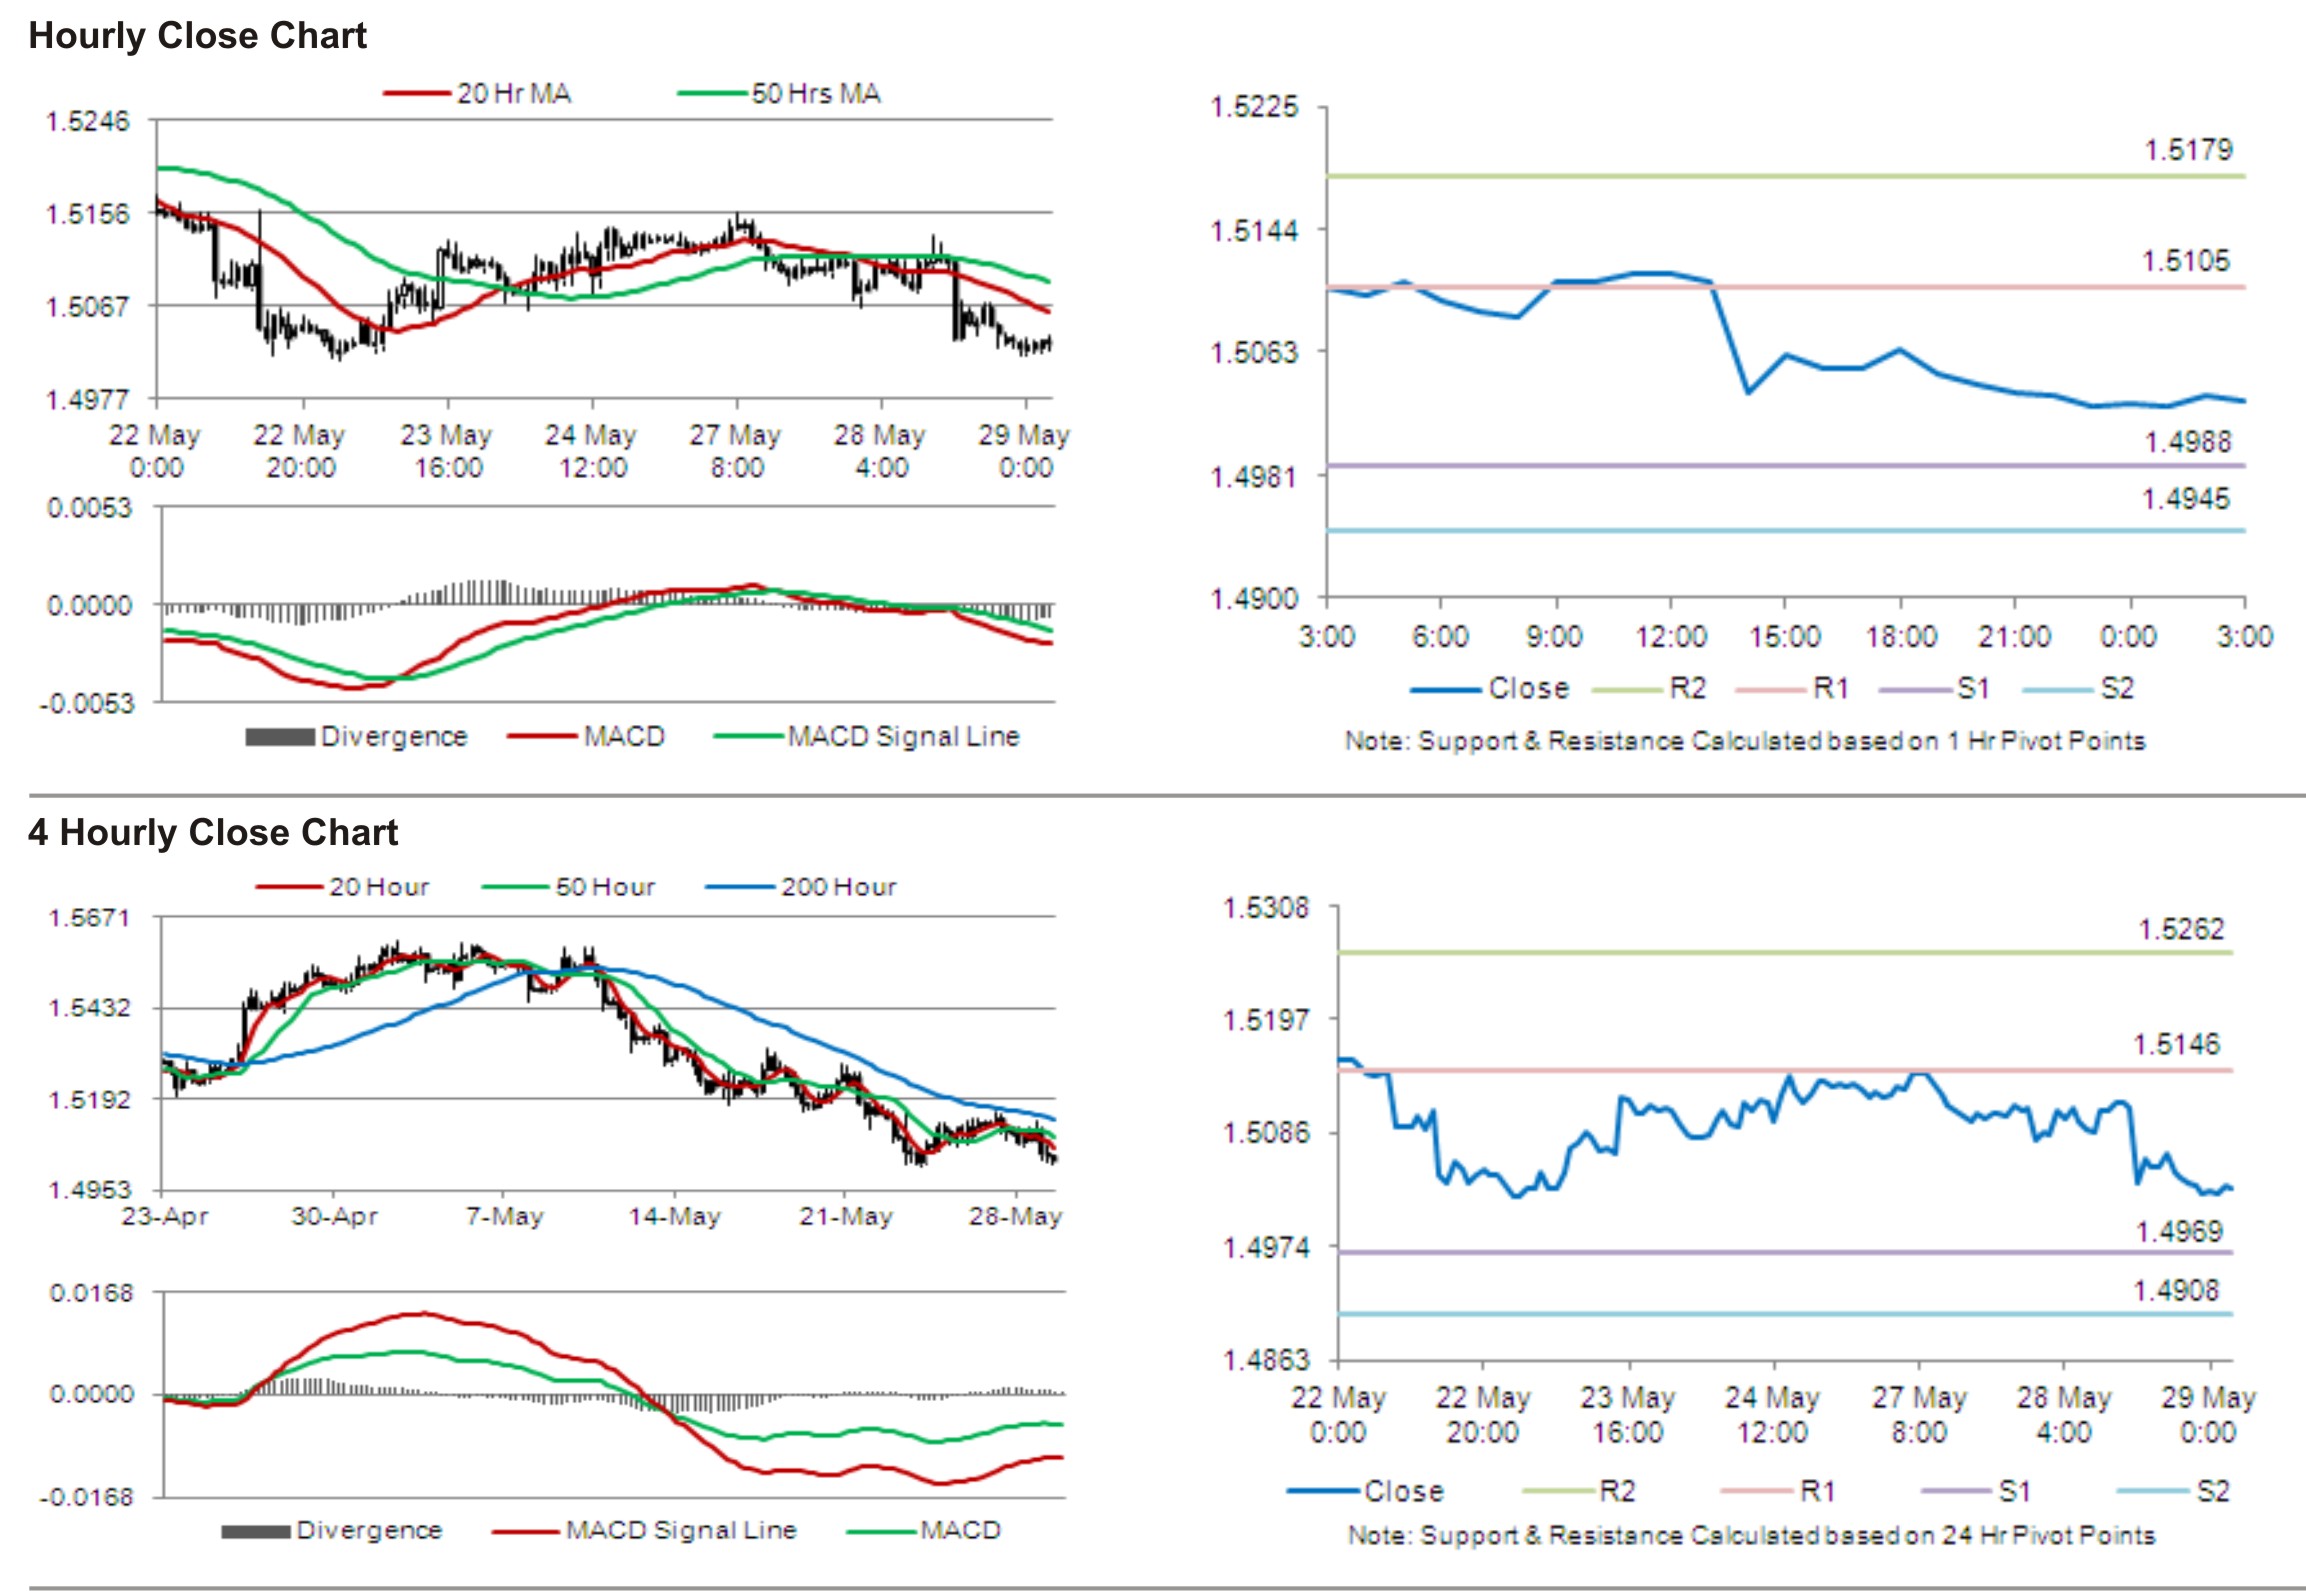Click the R2 level label 1.5262

point(2181,930)
